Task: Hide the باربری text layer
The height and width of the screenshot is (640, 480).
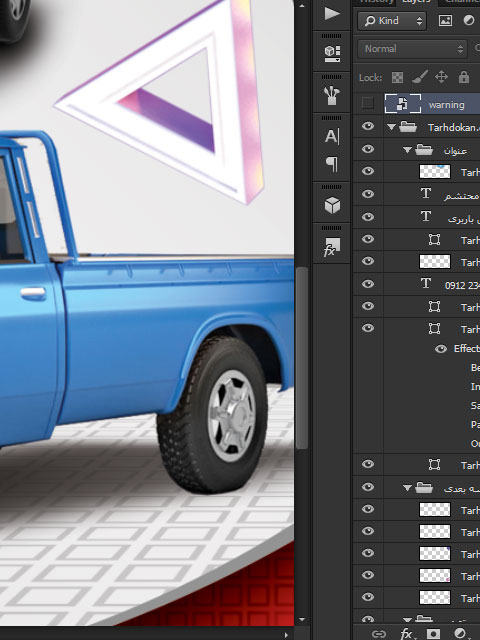Action: click(x=368, y=216)
